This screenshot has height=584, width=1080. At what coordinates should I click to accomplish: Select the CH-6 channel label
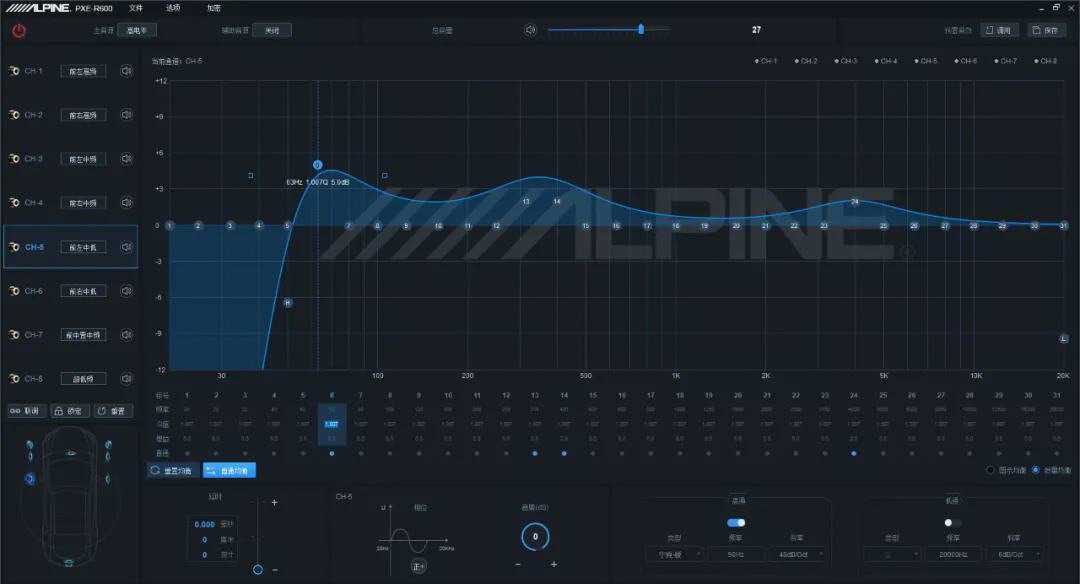pyautogui.click(x=34, y=291)
